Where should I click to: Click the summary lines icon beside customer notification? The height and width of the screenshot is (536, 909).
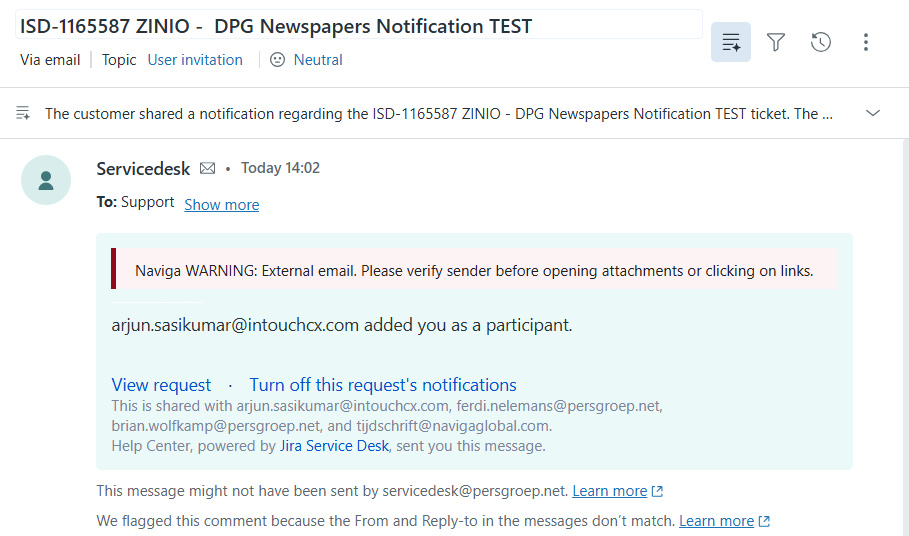(23, 113)
